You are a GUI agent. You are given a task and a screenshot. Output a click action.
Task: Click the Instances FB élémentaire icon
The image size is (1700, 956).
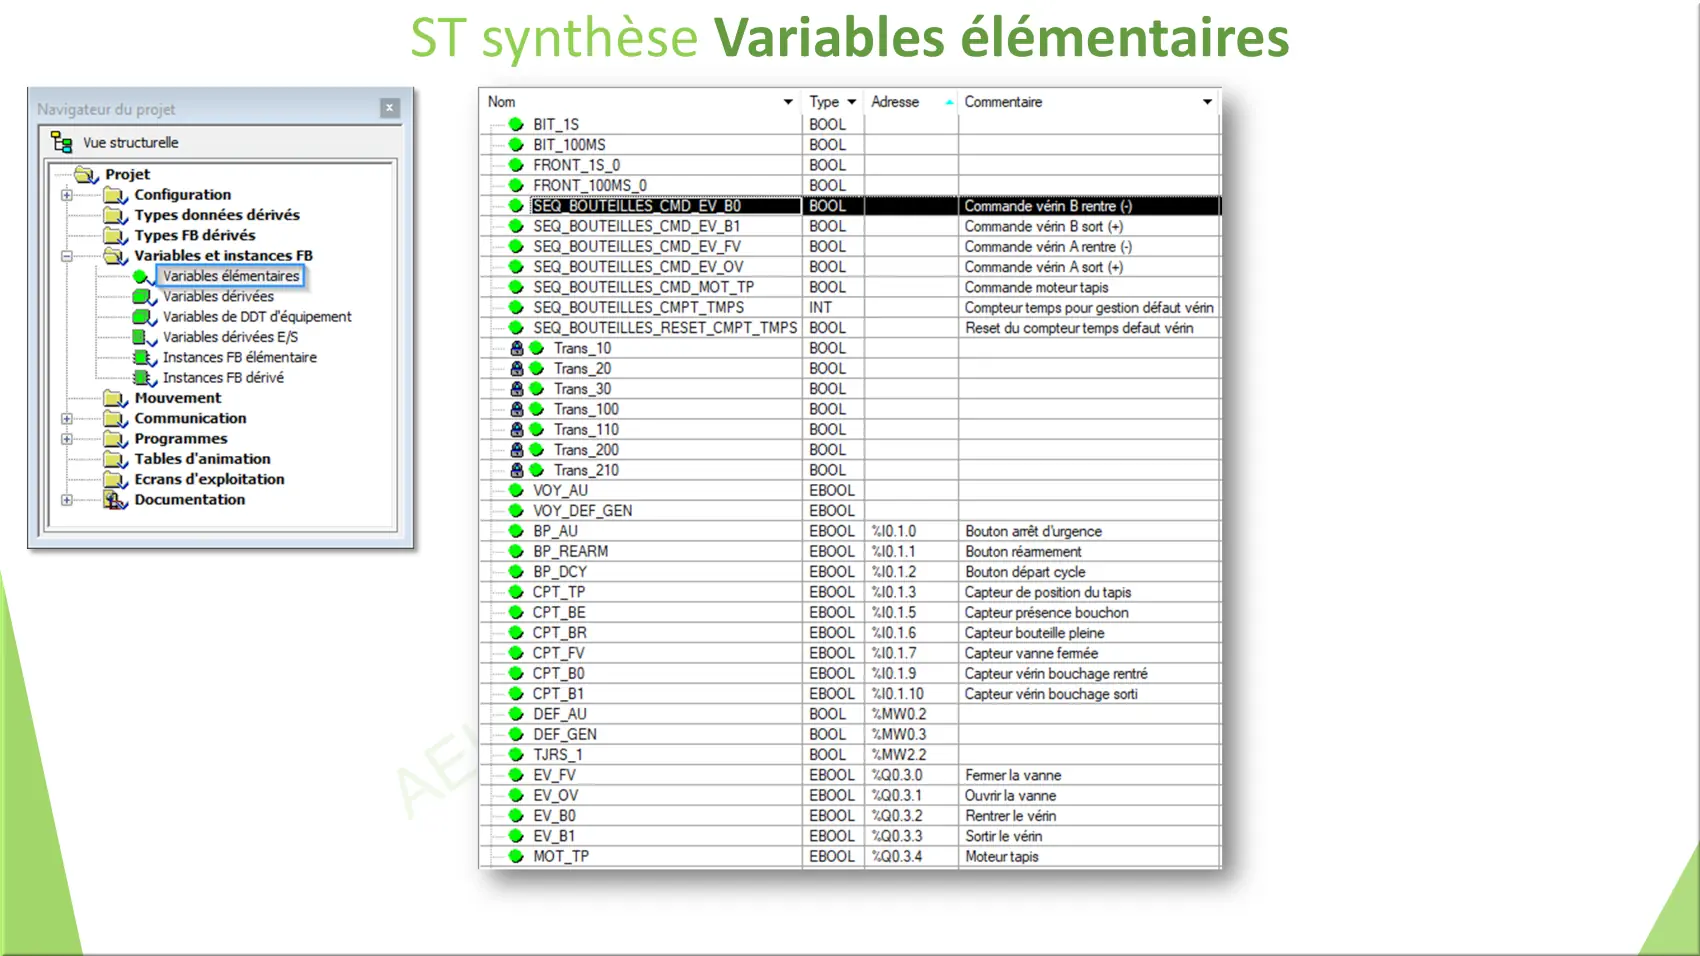[x=144, y=358]
